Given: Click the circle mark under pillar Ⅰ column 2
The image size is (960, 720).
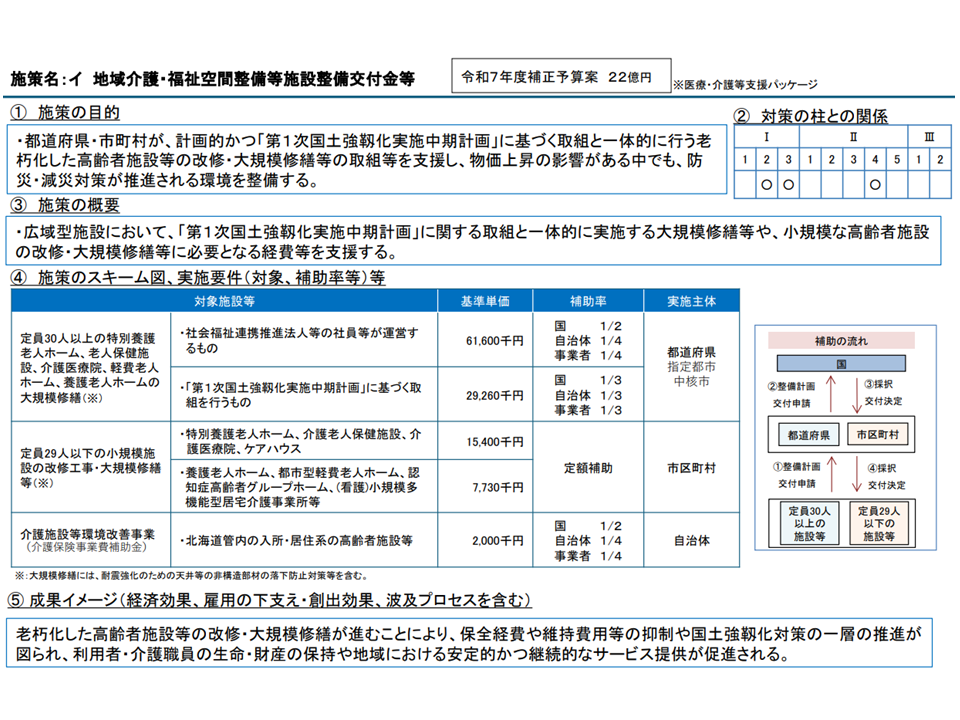Looking at the screenshot, I should tap(765, 184).
